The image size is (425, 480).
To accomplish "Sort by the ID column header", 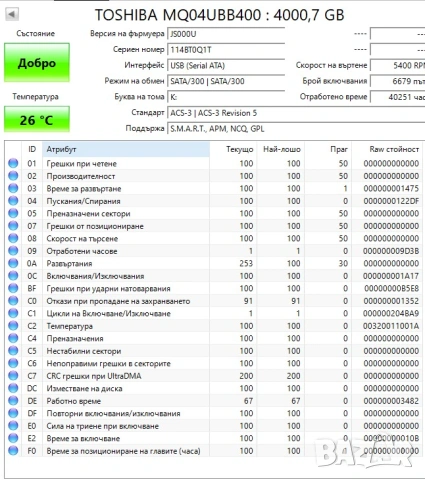I will 32,149.
